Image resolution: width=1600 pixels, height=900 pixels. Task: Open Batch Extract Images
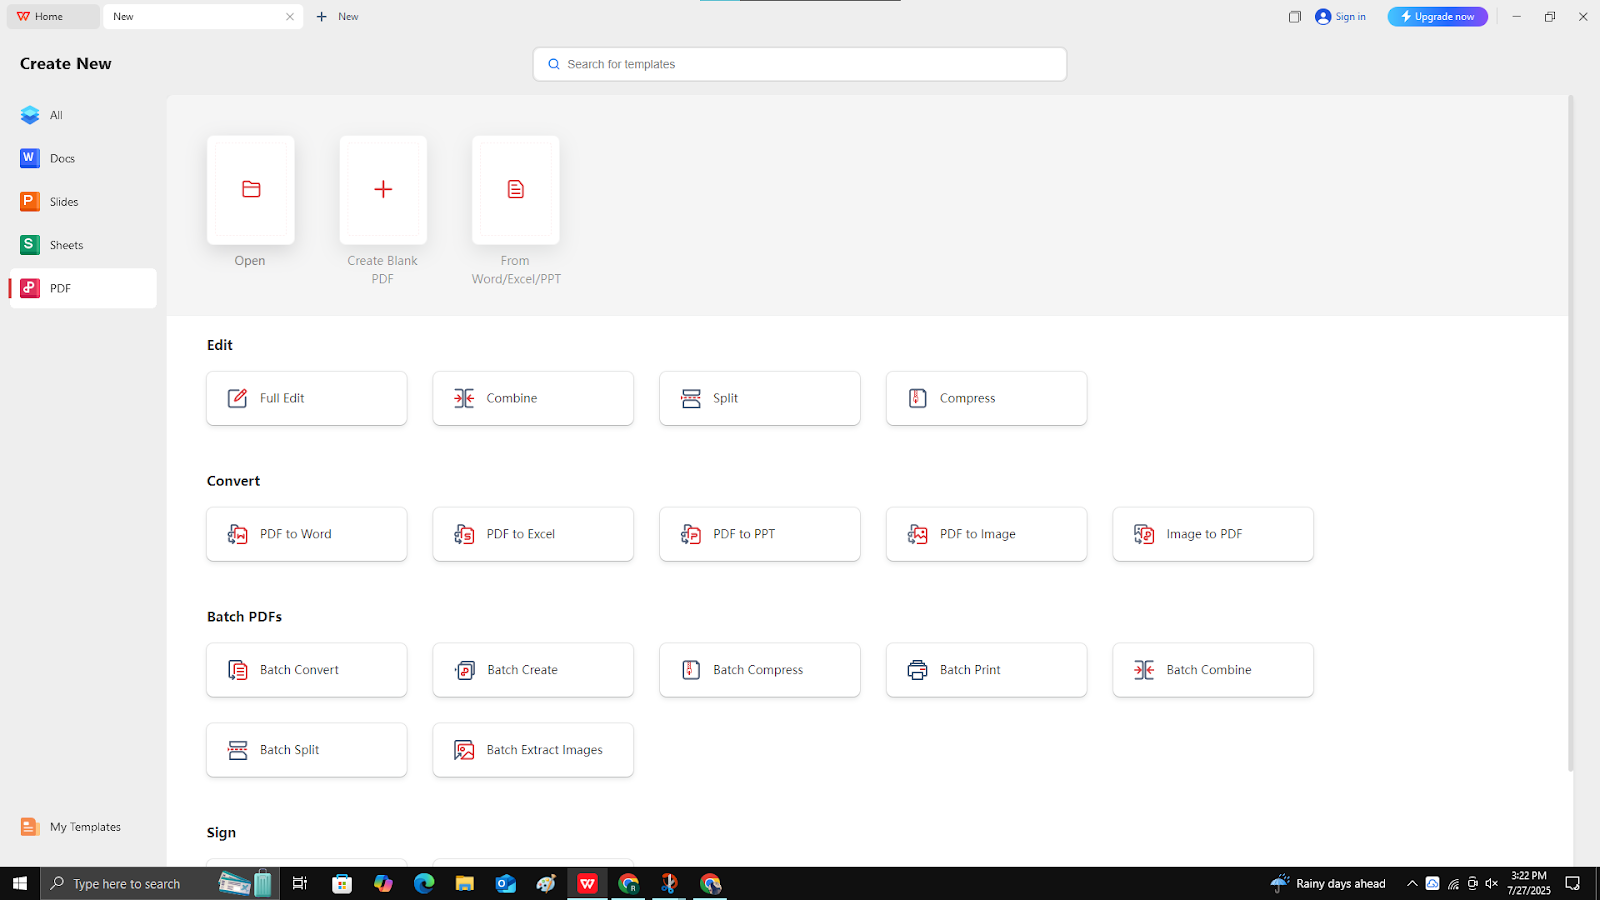pyautogui.click(x=533, y=750)
